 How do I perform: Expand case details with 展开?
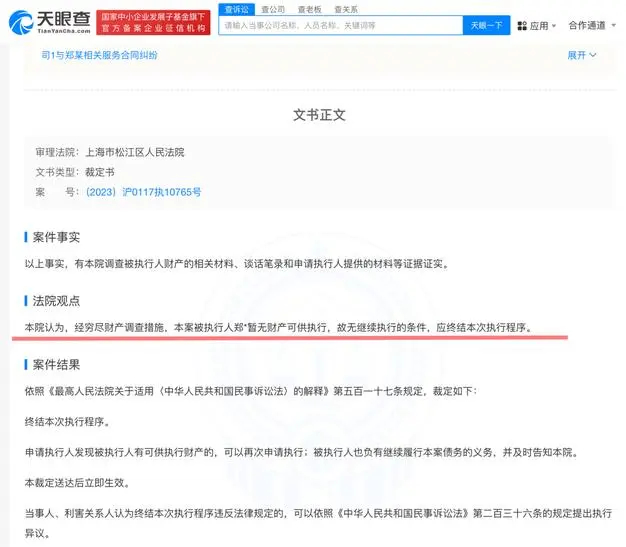582,55
